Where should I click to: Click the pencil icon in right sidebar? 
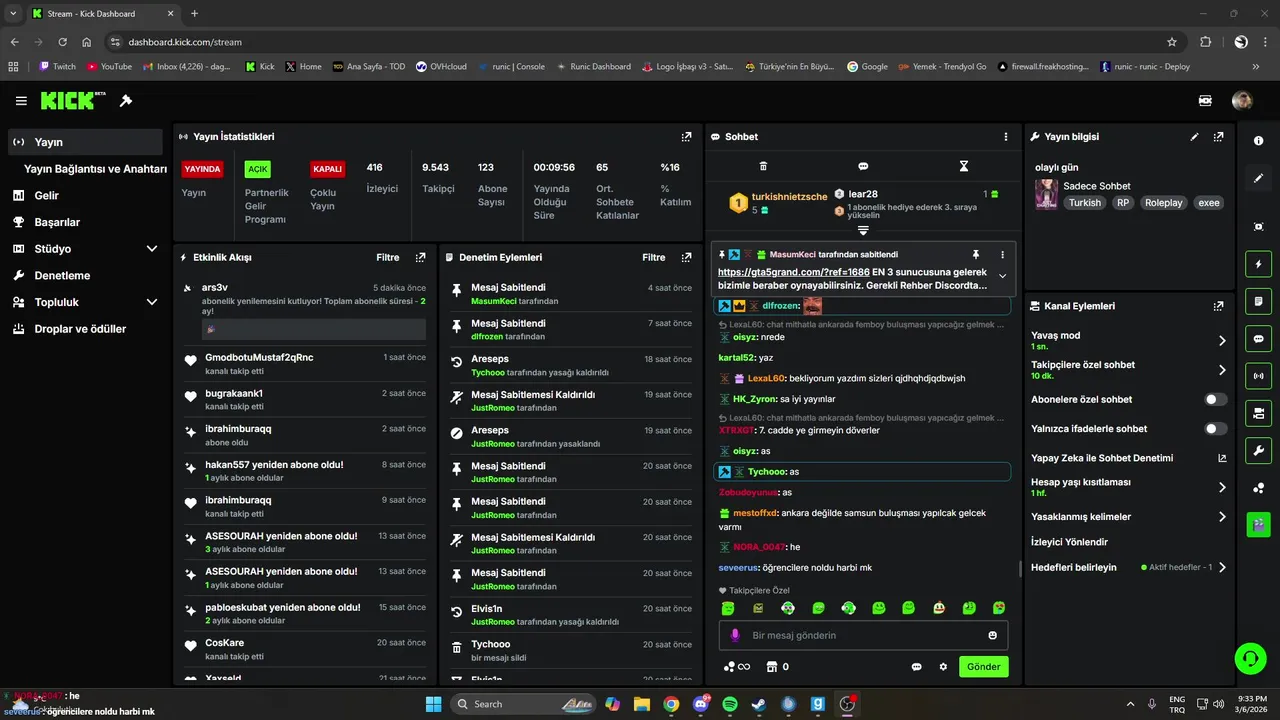pos(1258,178)
